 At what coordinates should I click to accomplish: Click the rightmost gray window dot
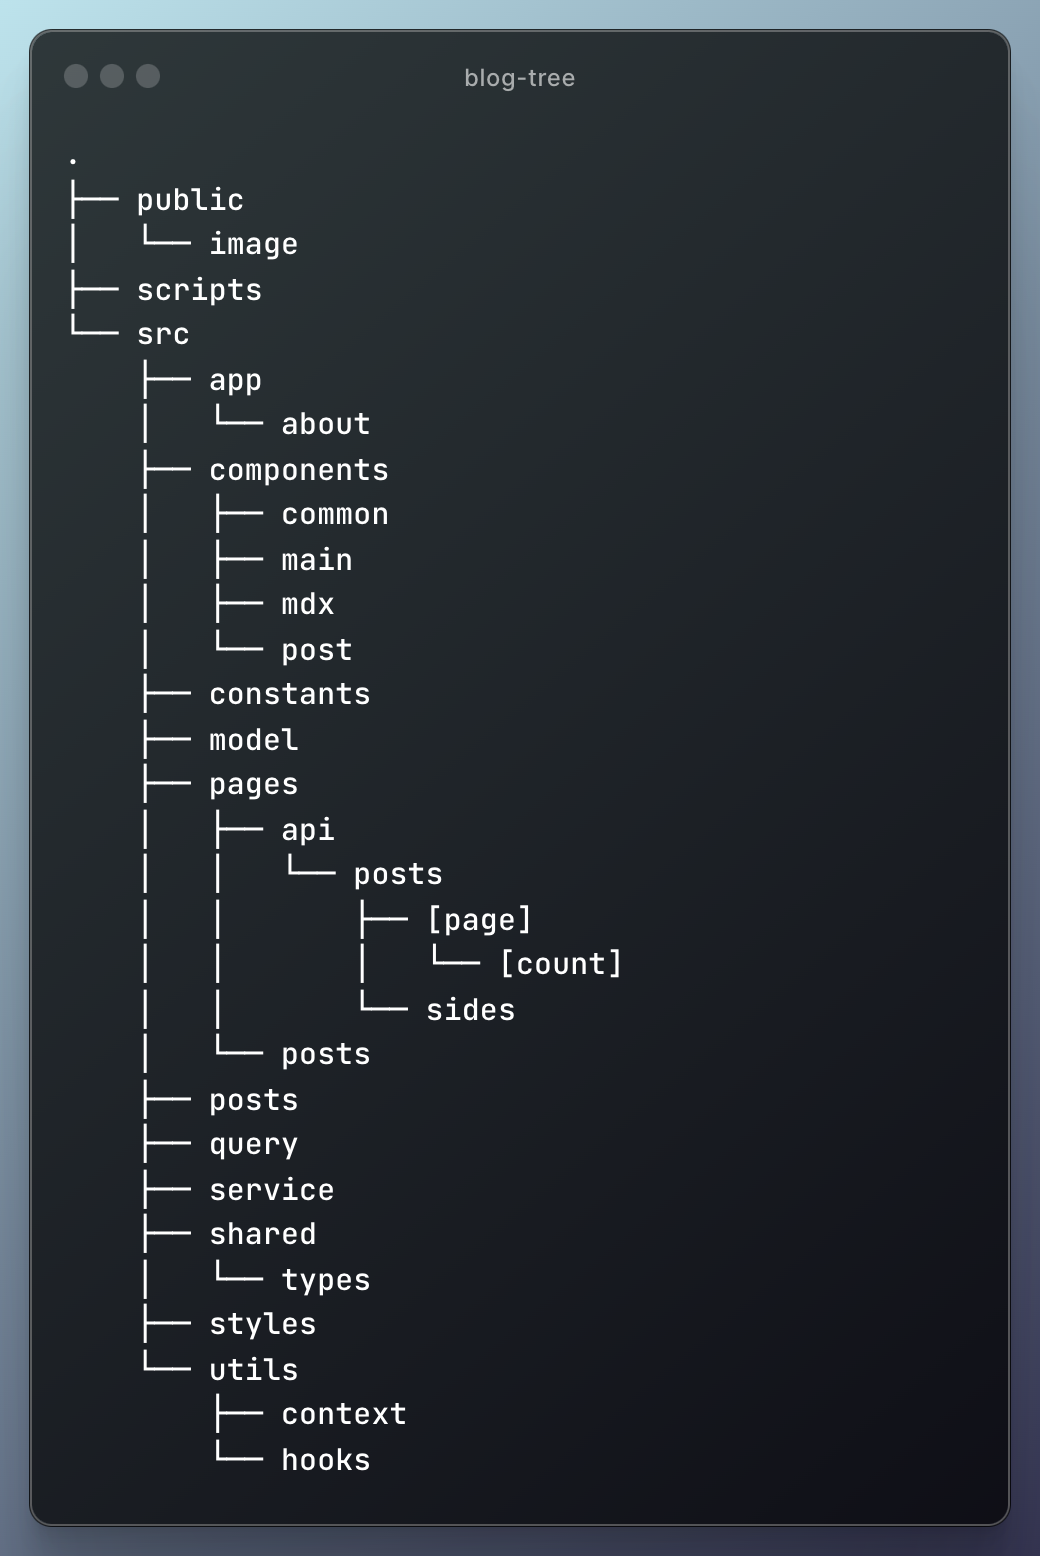click(148, 76)
